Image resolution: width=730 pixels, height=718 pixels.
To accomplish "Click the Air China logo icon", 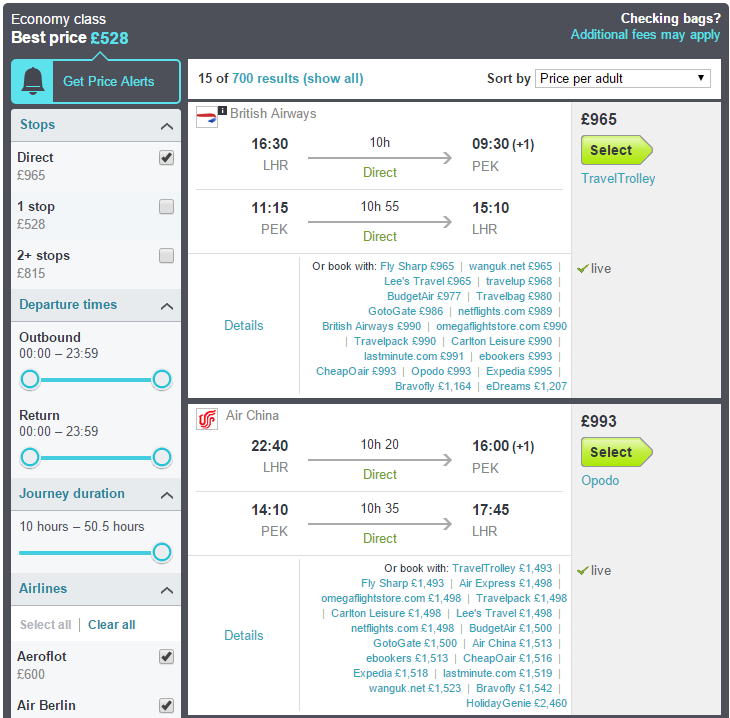I will click(207, 419).
